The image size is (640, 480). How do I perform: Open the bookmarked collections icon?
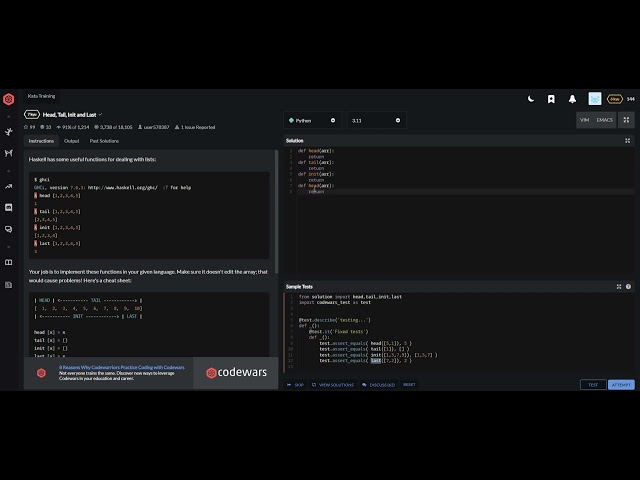point(551,99)
